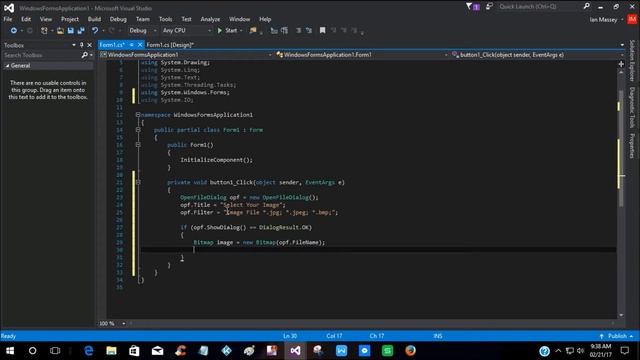Collapse the button1_Click method code block

[x=138, y=182]
